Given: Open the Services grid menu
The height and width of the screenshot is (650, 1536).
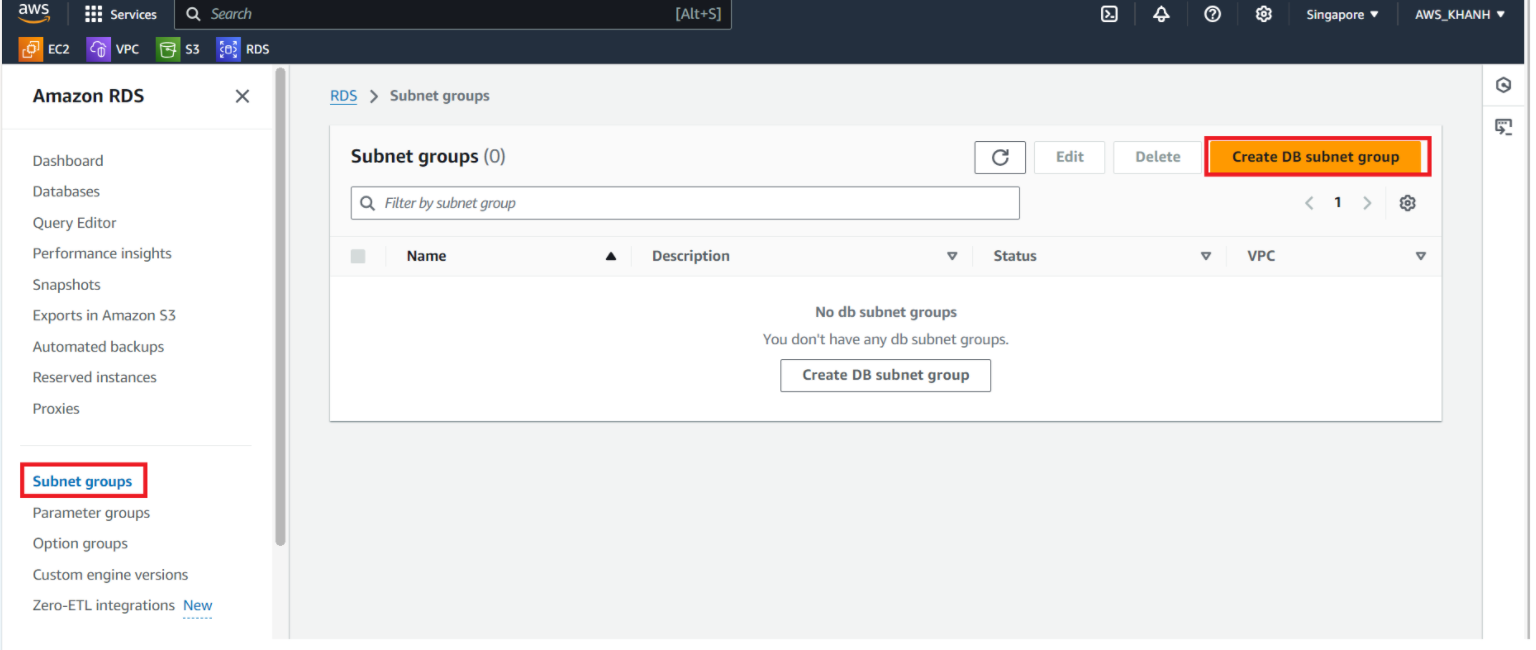Looking at the screenshot, I should (121, 14).
